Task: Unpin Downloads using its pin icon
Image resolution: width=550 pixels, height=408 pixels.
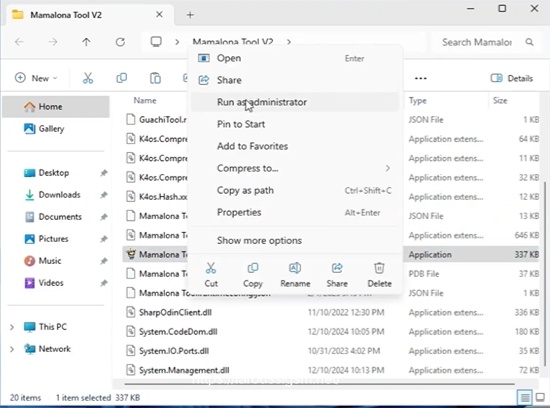Action: 103,195
